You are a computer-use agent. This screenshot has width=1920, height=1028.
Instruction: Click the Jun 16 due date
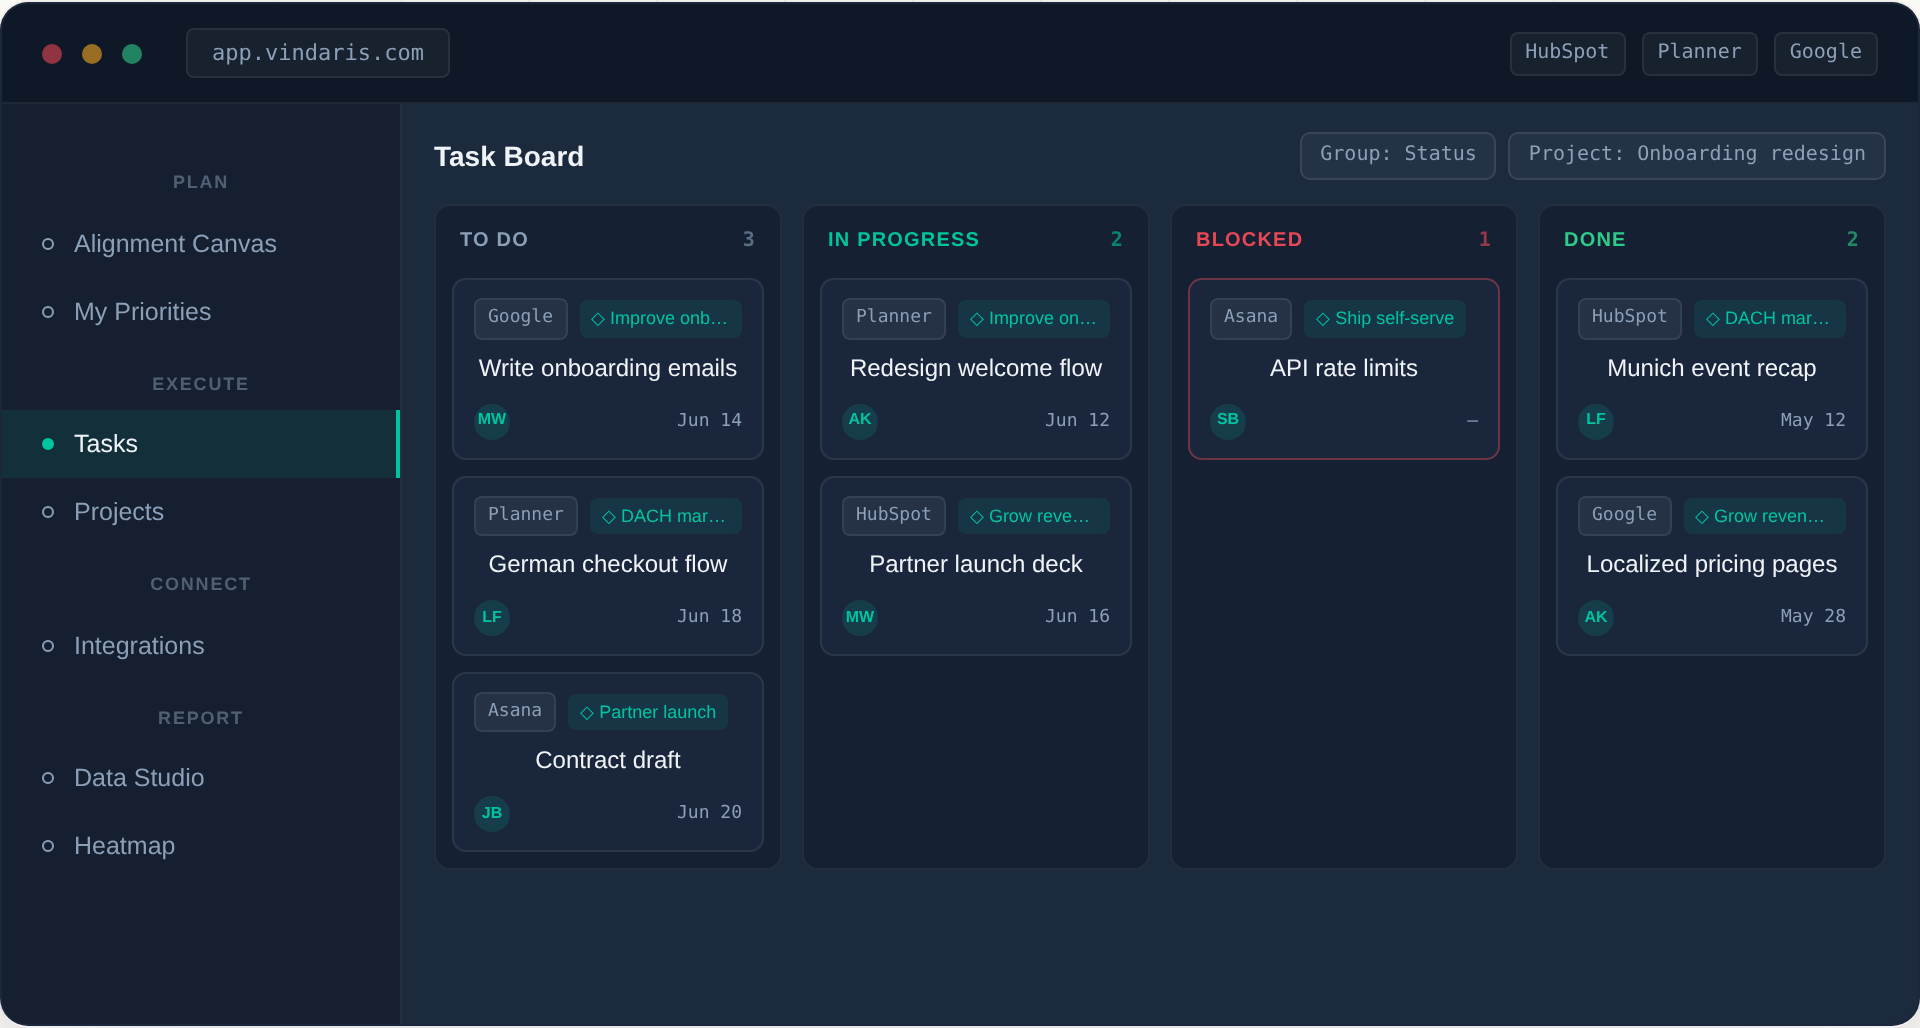(x=1077, y=617)
